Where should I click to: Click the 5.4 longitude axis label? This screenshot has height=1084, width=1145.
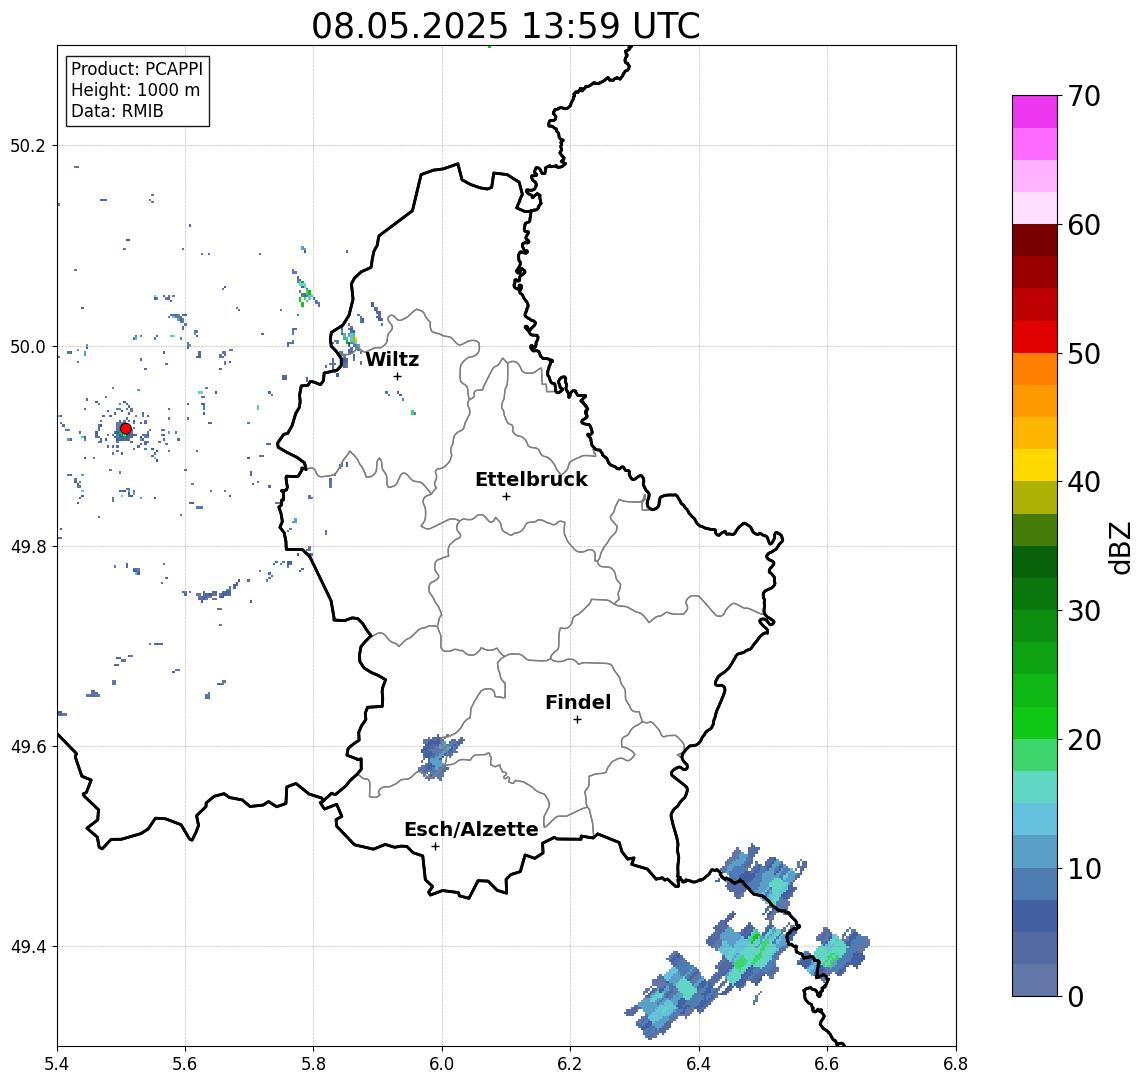[57, 1064]
